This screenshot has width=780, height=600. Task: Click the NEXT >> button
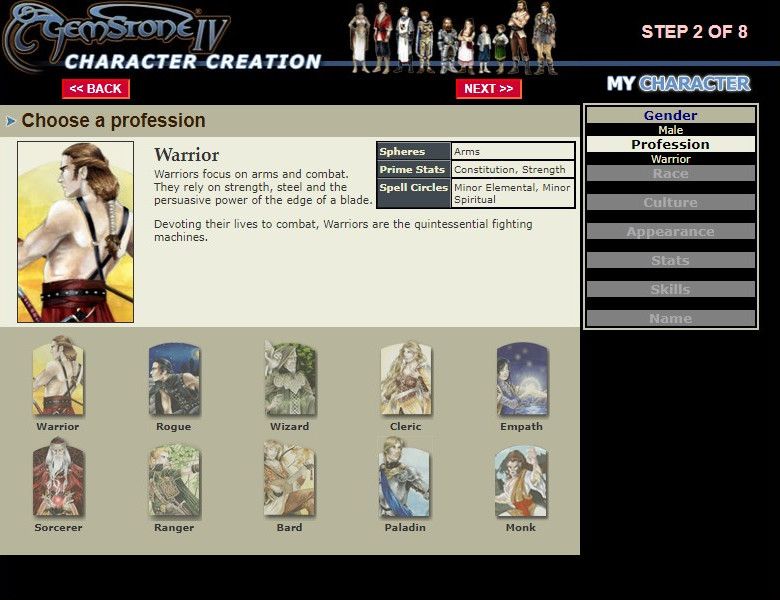pos(488,89)
